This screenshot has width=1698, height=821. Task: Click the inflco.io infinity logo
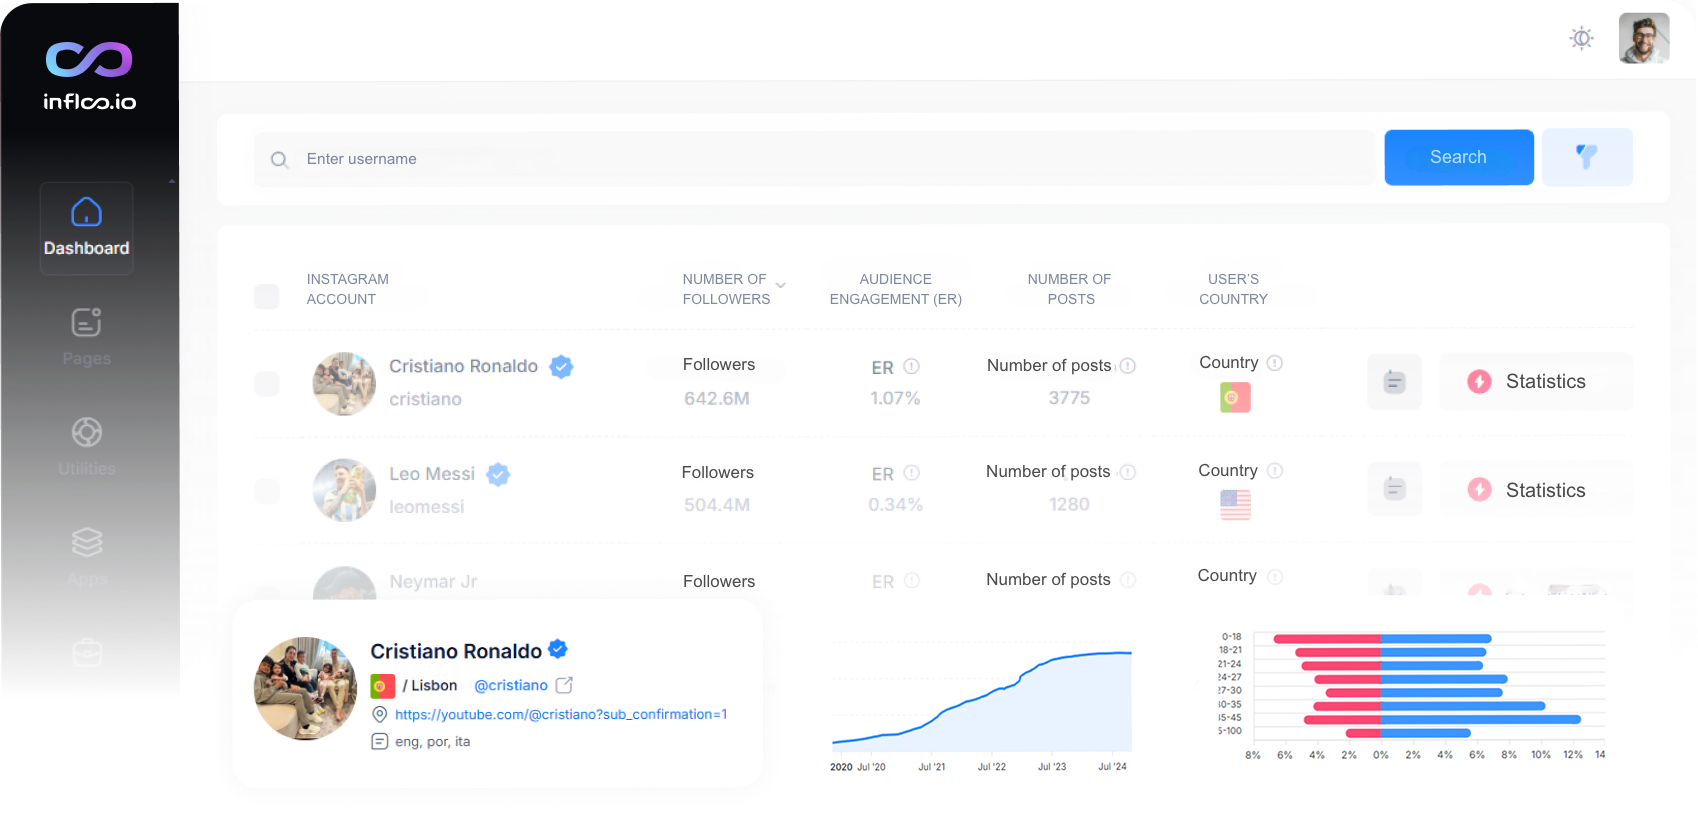pyautogui.click(x=89, y=60)
